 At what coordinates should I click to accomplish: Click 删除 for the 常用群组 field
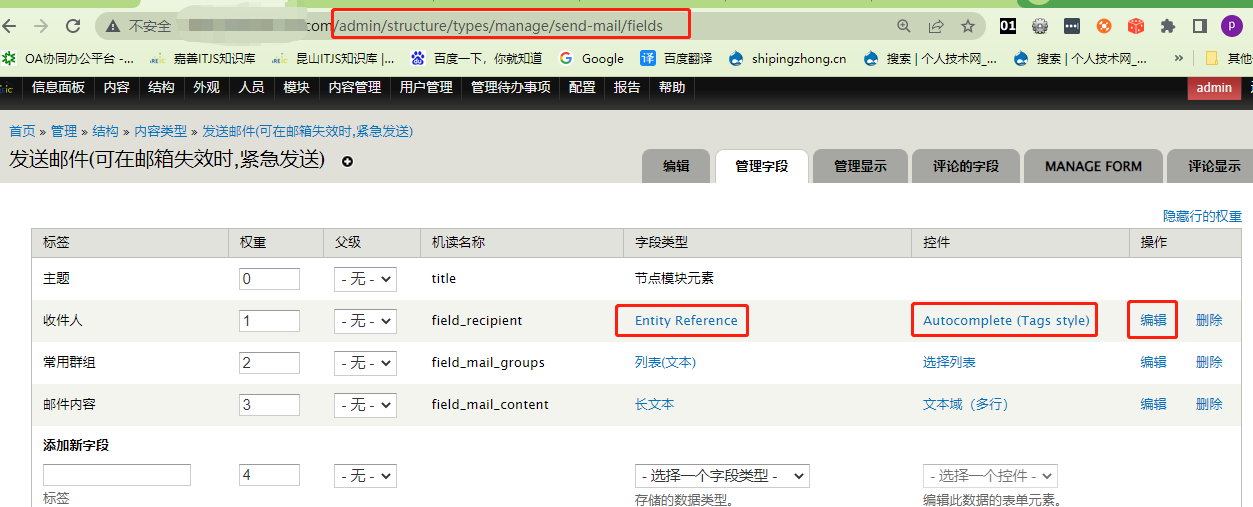click(x=1209, y=363)
